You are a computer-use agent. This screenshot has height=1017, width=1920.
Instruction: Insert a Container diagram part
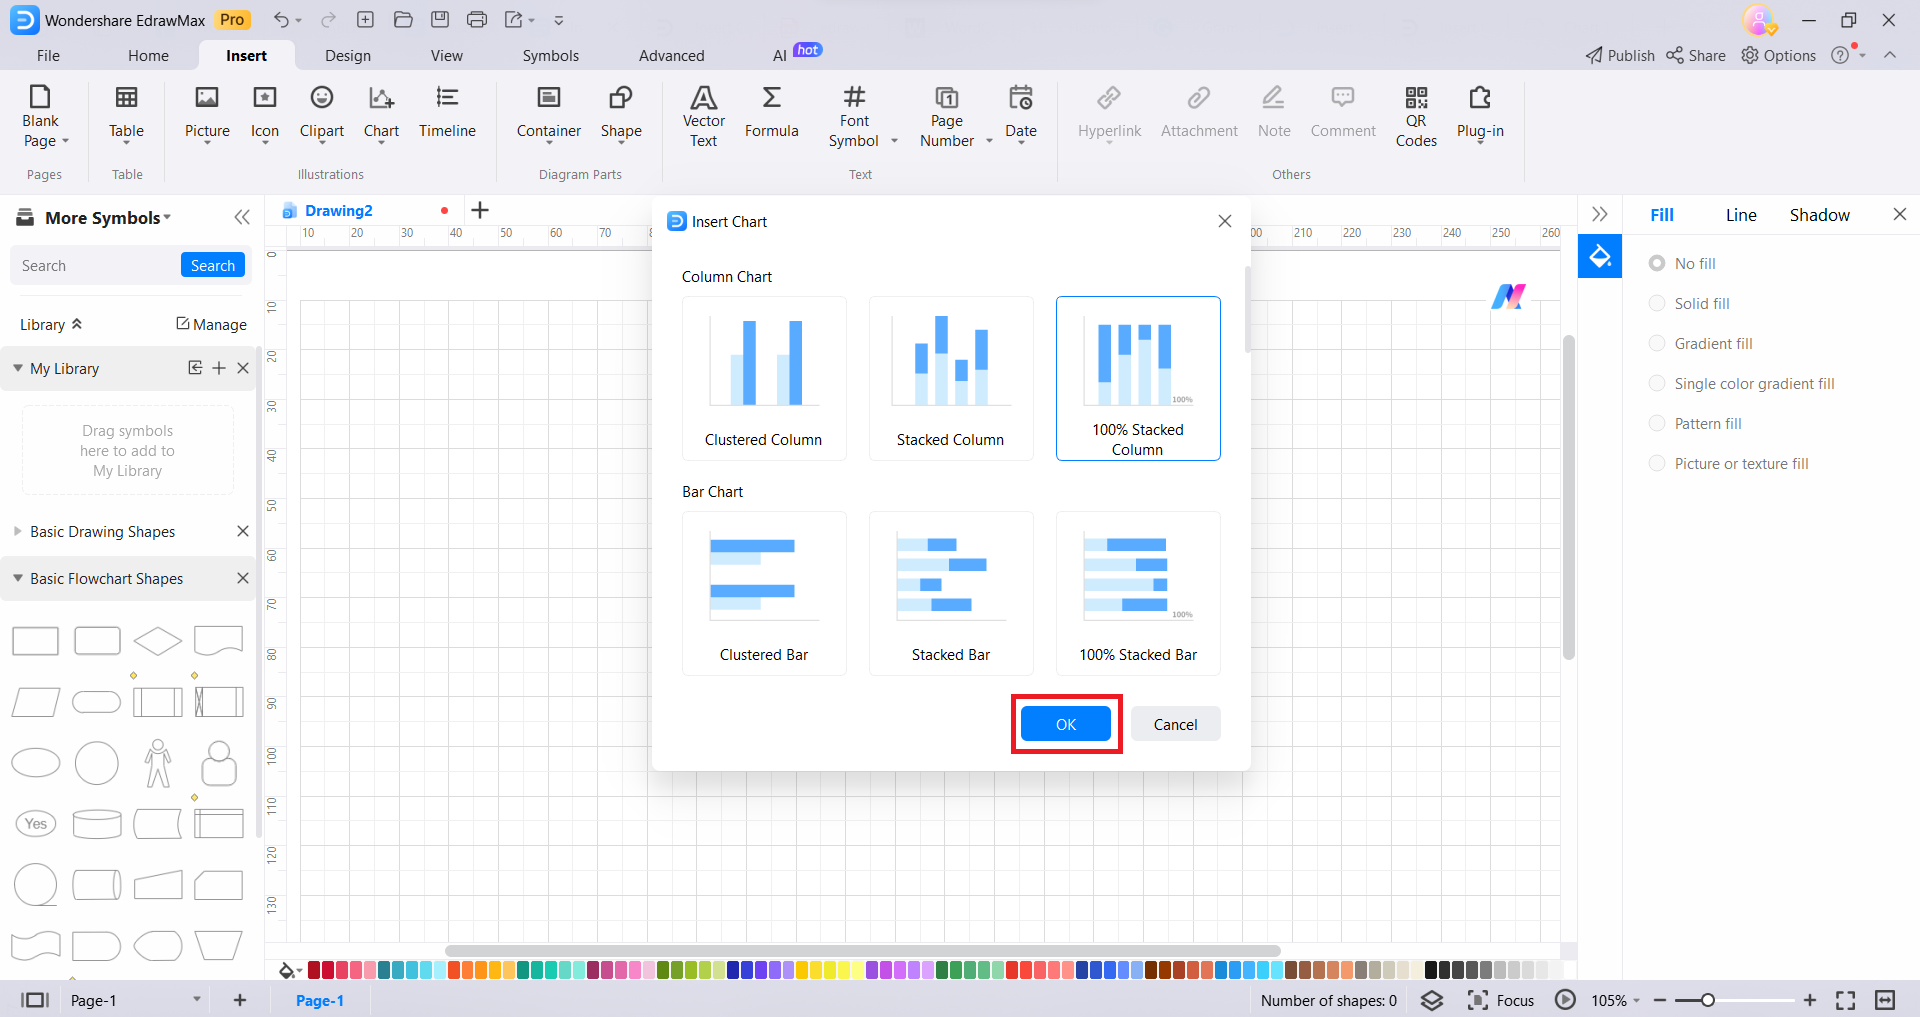(x=548, y=115)
